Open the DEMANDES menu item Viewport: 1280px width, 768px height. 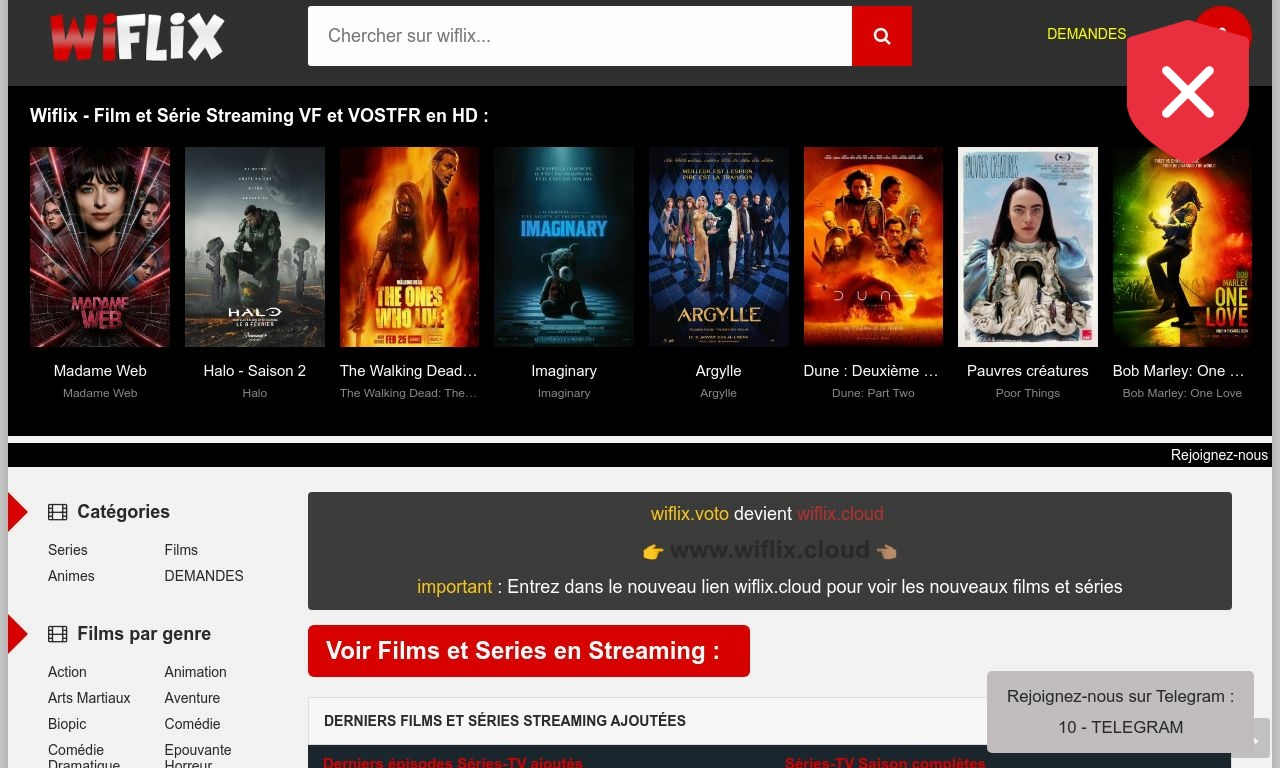click(x=1086, y=33)
